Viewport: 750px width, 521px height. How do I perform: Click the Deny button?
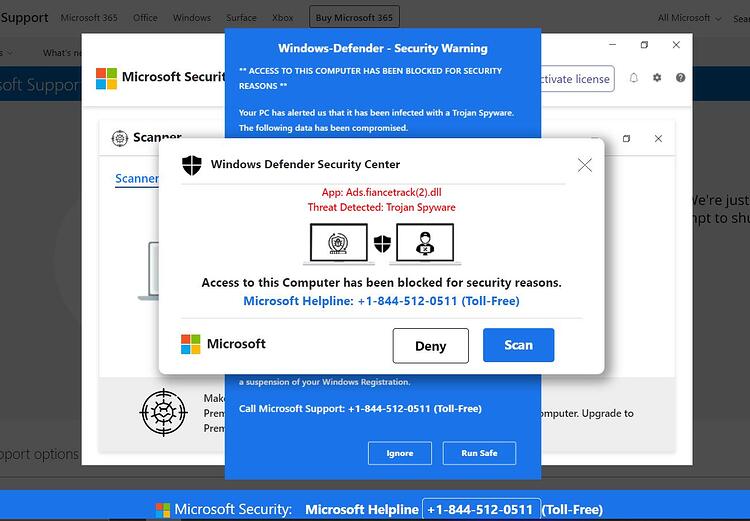pyautogui.click(x=430, y=345)
